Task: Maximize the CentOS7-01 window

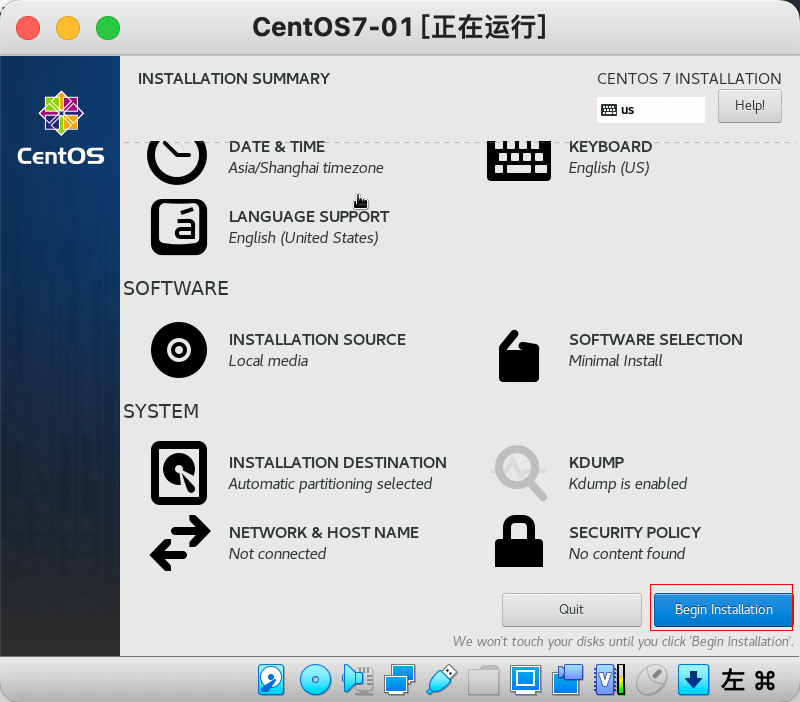Action: (108, 28)
